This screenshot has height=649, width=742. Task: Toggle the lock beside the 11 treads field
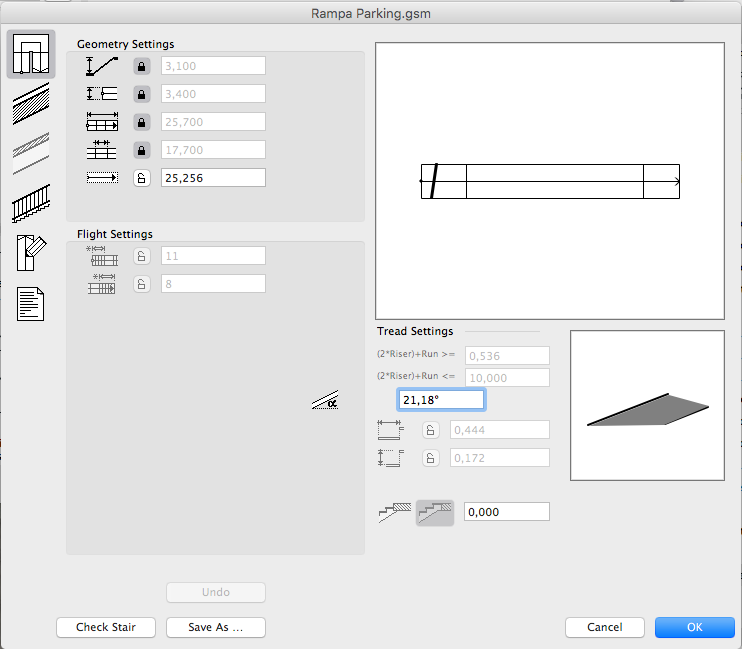(x=141, y=256)
